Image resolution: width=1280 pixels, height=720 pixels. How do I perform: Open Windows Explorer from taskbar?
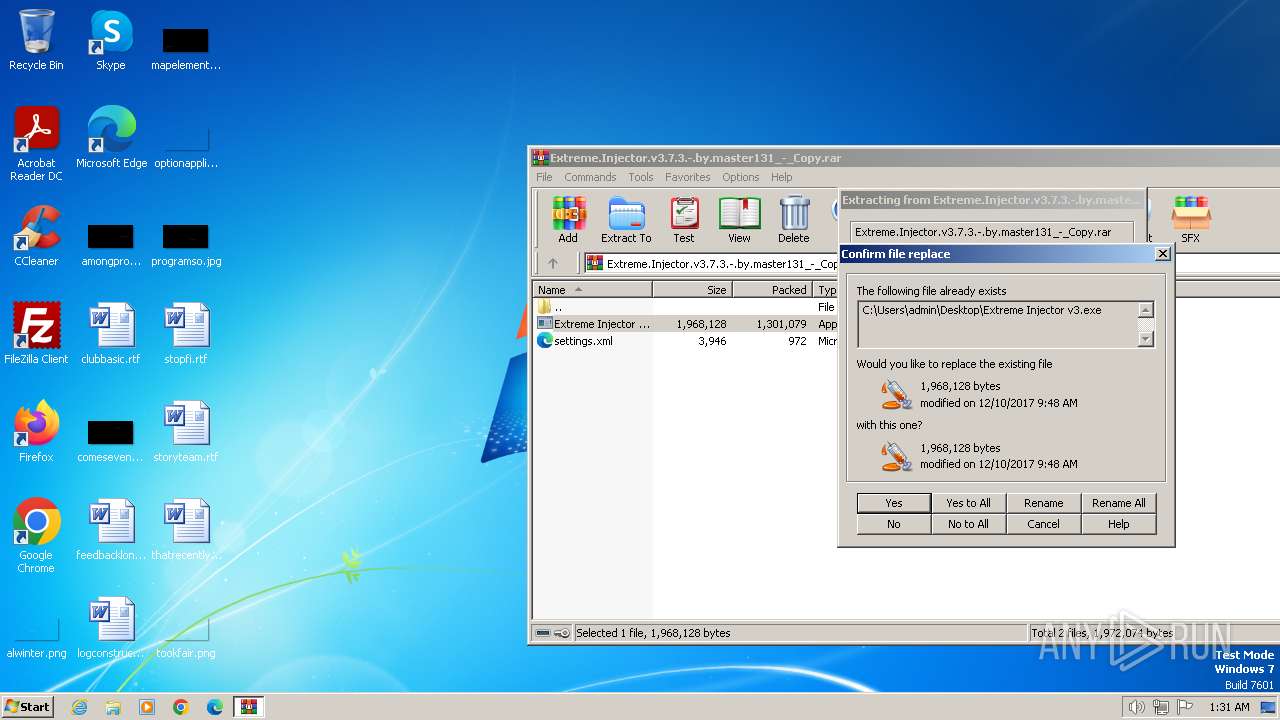coord(113,707)
